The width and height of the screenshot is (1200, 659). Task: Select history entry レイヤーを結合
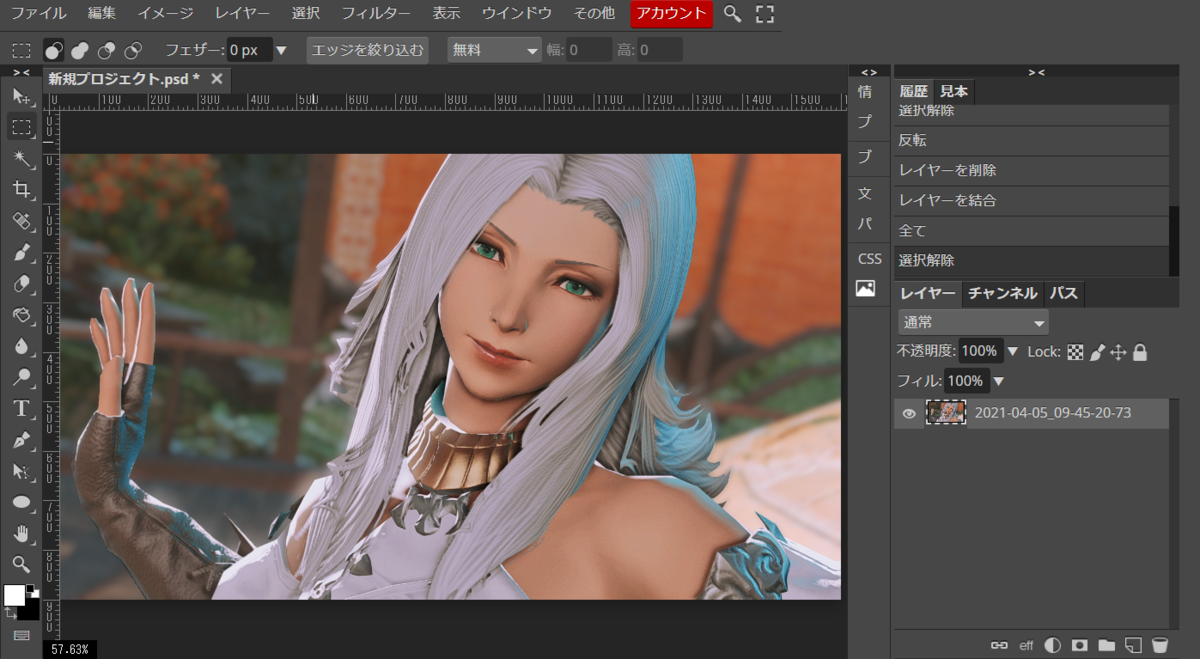(1031, 200)
